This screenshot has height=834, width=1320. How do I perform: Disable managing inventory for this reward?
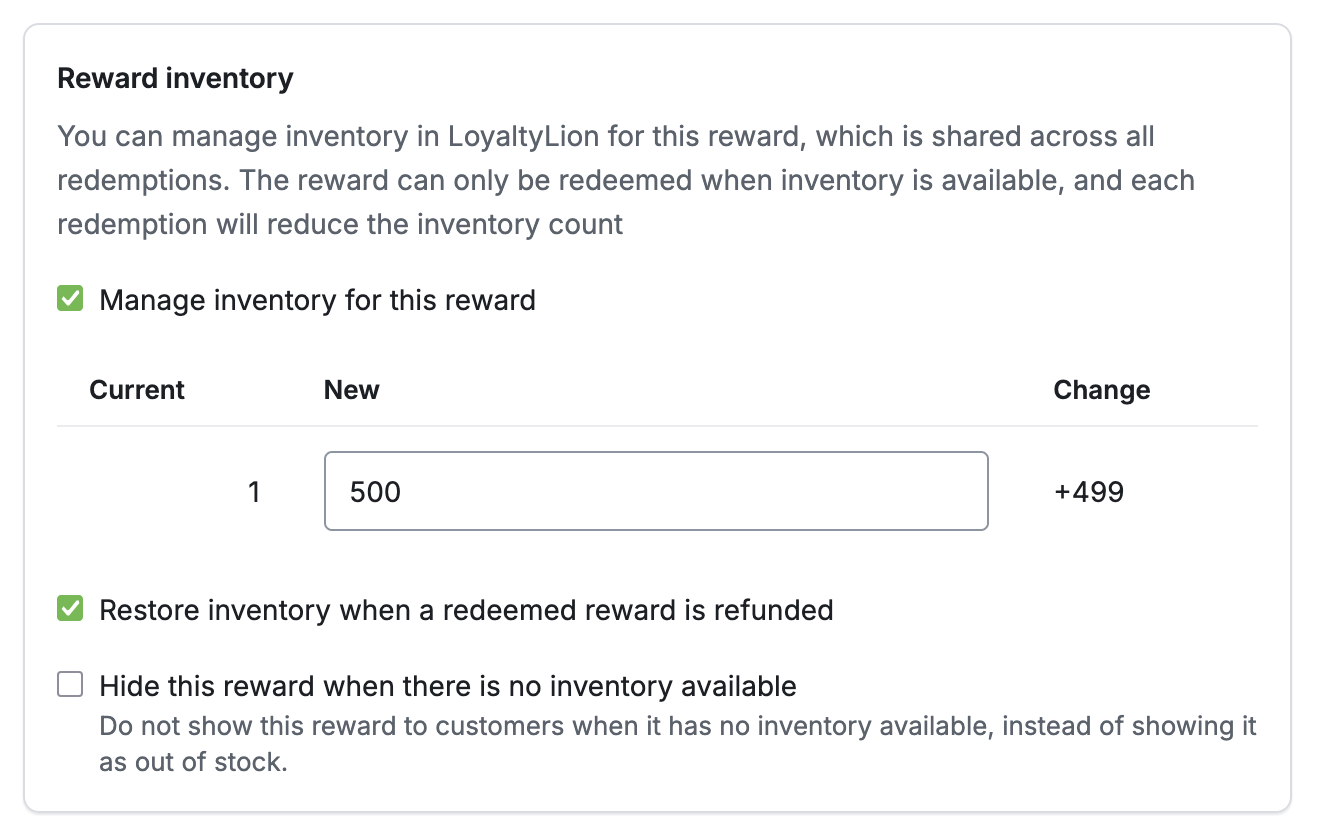[69, 298]
